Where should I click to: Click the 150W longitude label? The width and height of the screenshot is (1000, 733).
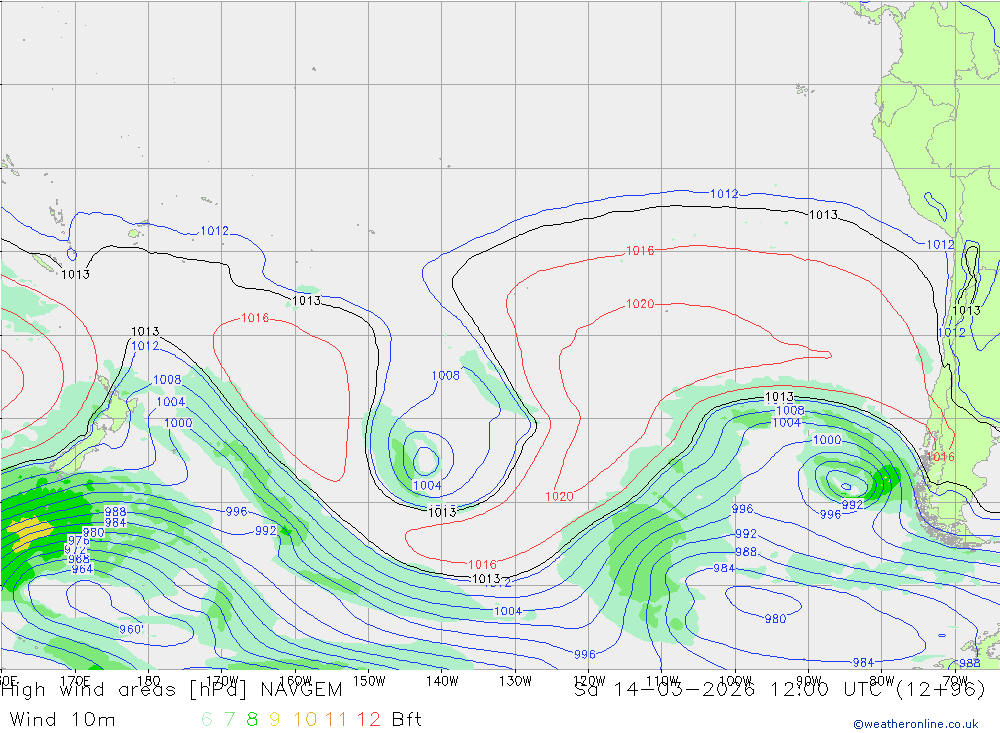(369, 681)
